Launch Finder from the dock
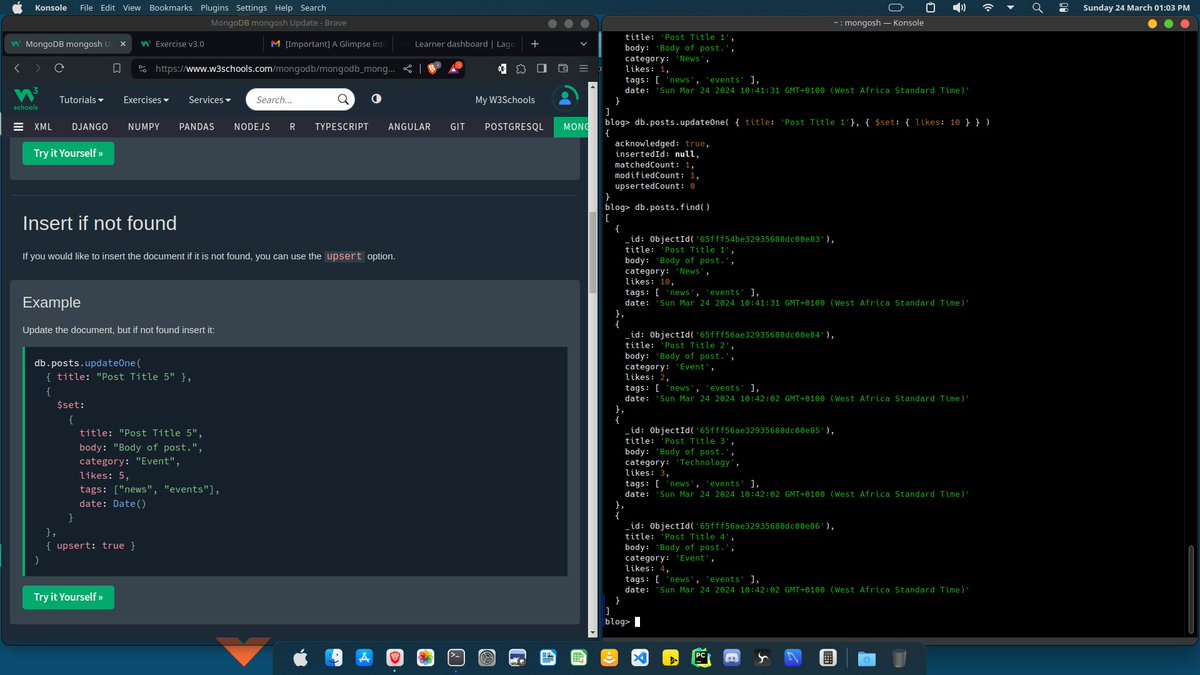 tap(333, 657)
